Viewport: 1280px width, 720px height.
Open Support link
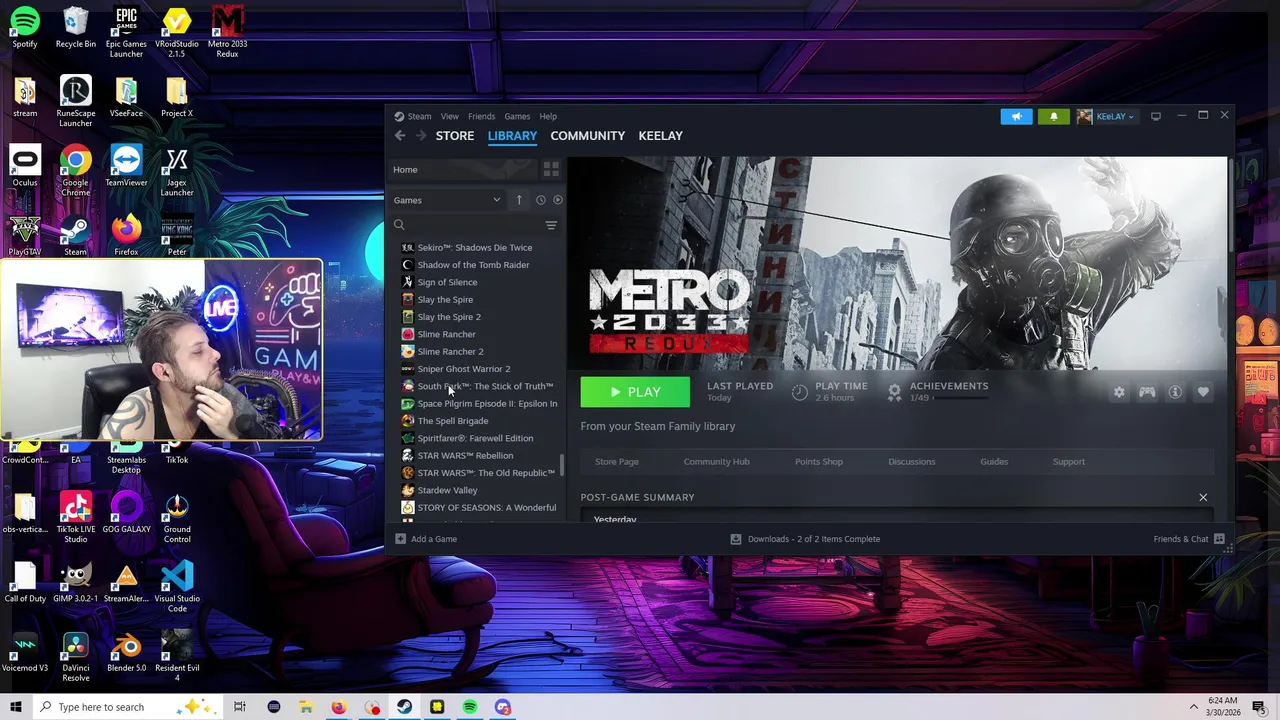tap(1068, 462)
